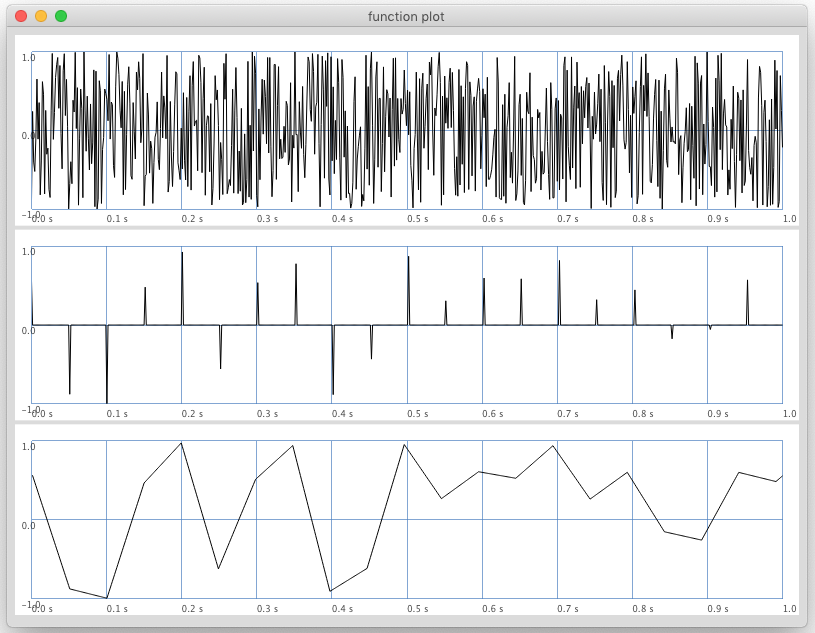Click the positive impulse spike at 0.2 s
Viewport: 815px width, 633px height.
click(182, 288)
